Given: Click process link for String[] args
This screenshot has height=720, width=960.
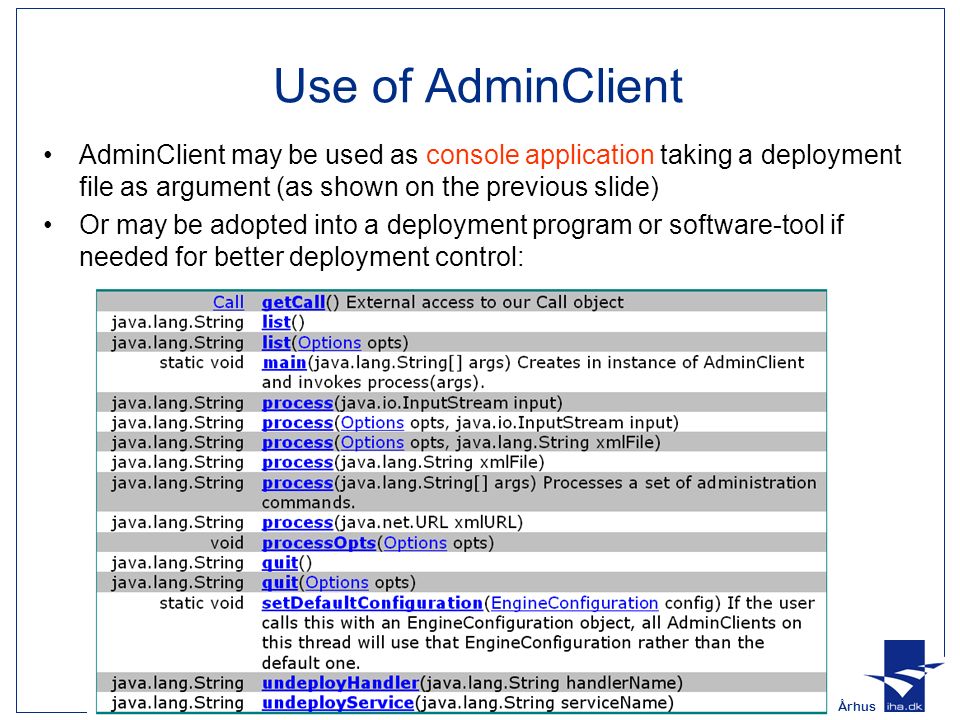Looking at the screenshot, I should pos(298,483).
